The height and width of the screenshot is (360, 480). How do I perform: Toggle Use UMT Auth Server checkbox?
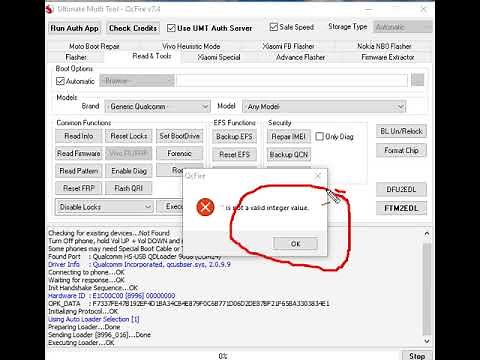point(171,28)
